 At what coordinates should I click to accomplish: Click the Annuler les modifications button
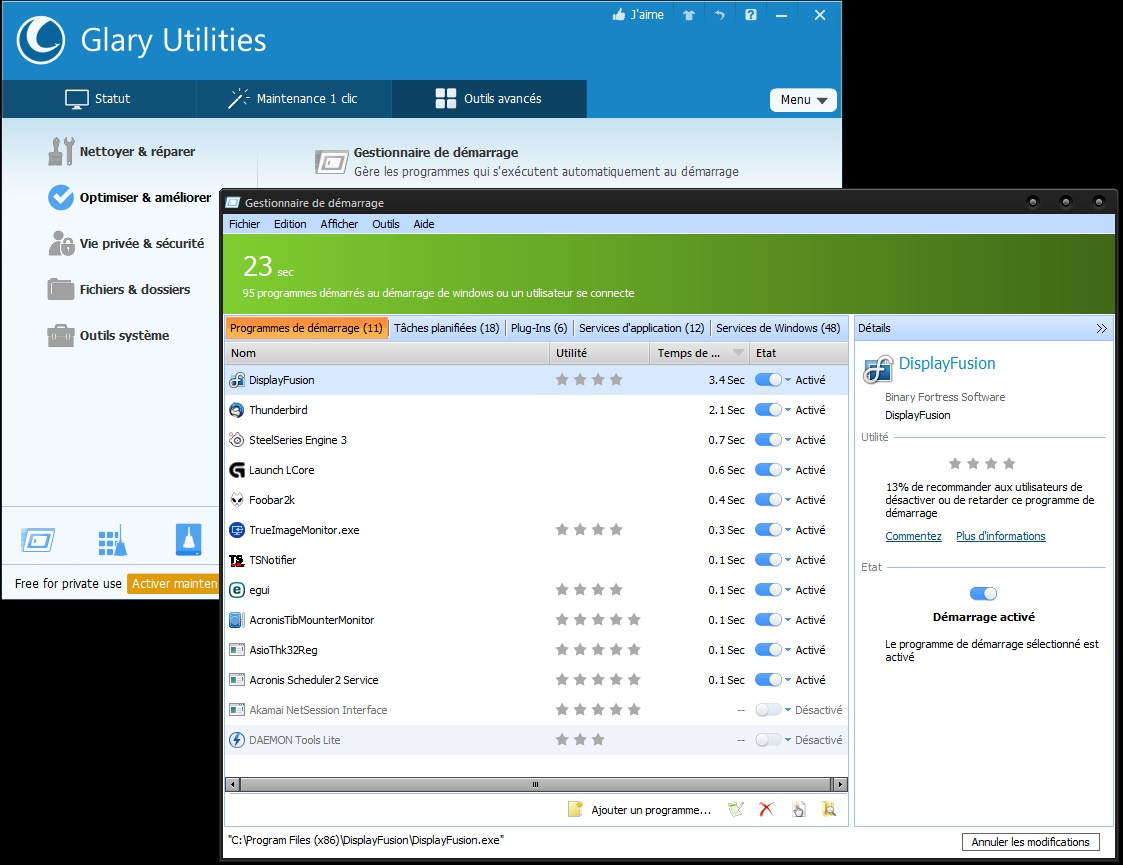(1031, 842)
